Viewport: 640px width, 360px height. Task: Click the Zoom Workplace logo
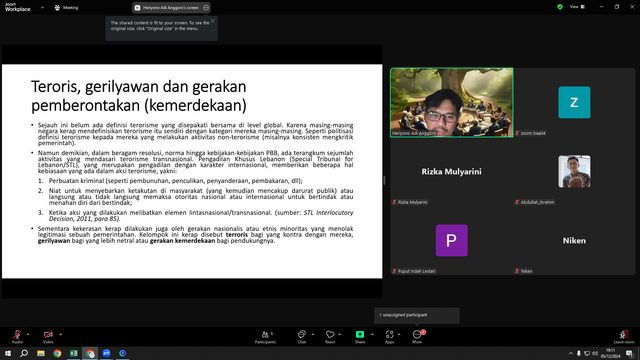[x=18, y=7]
